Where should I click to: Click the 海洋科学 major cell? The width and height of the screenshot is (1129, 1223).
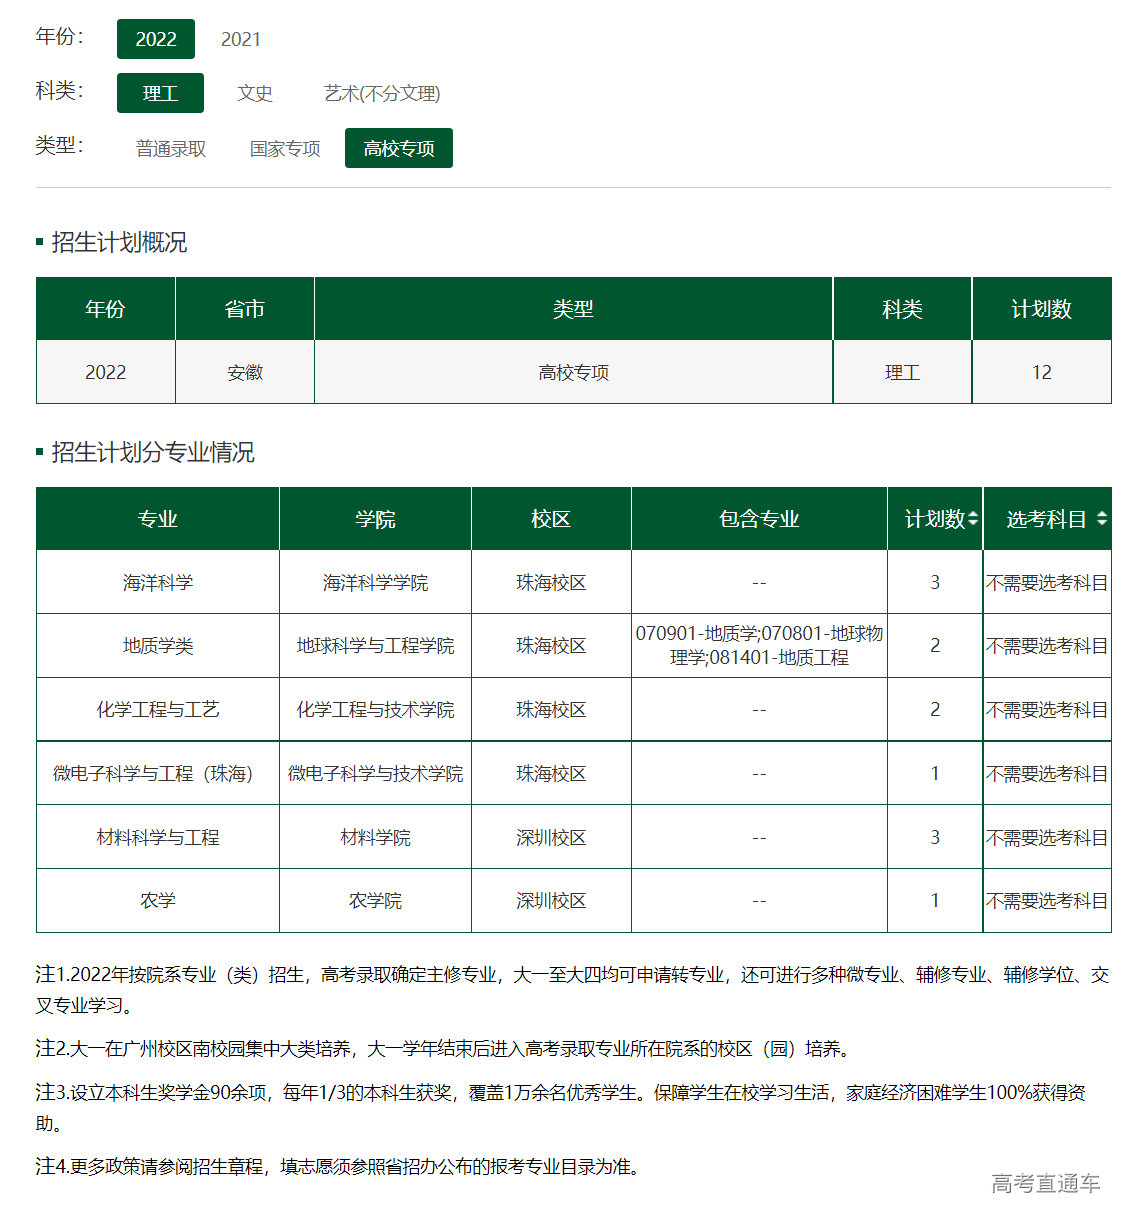(157, 582)
